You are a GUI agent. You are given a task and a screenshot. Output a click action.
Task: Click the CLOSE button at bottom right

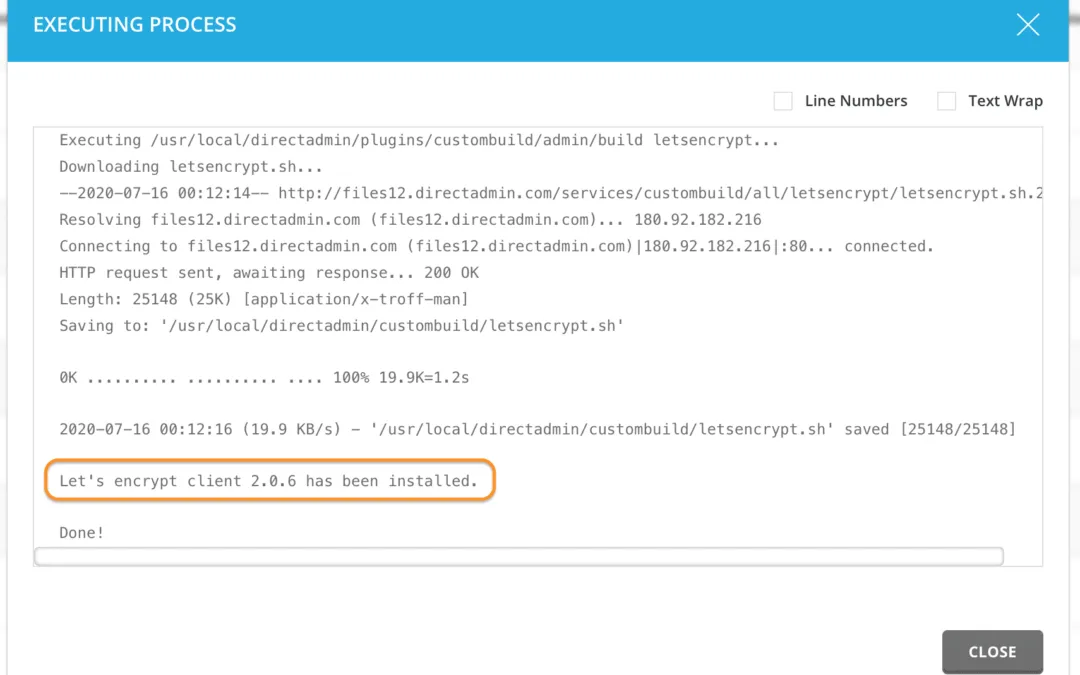tap(992, 651)
